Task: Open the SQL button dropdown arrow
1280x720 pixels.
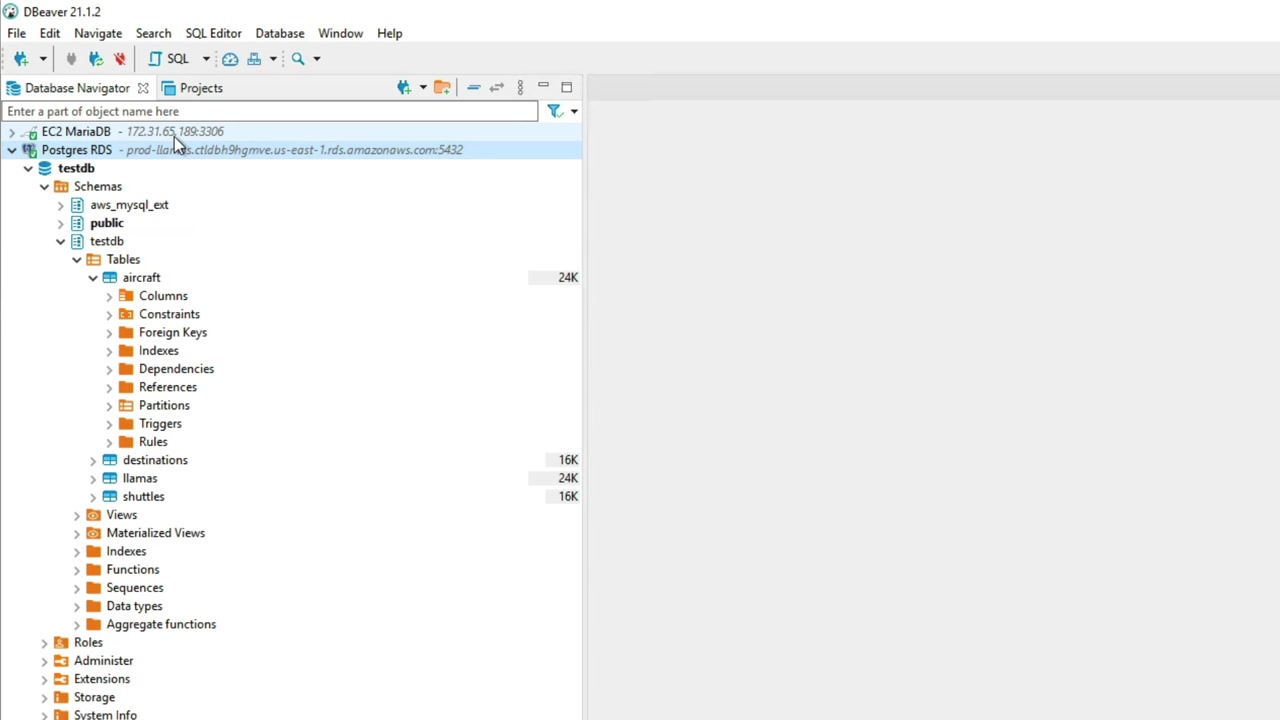Action: point(206,59)
